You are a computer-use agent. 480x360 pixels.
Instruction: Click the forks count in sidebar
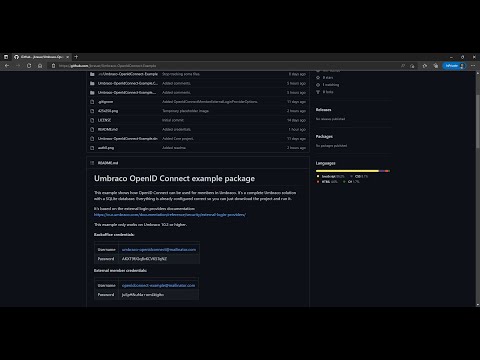[x=328, y=92]
